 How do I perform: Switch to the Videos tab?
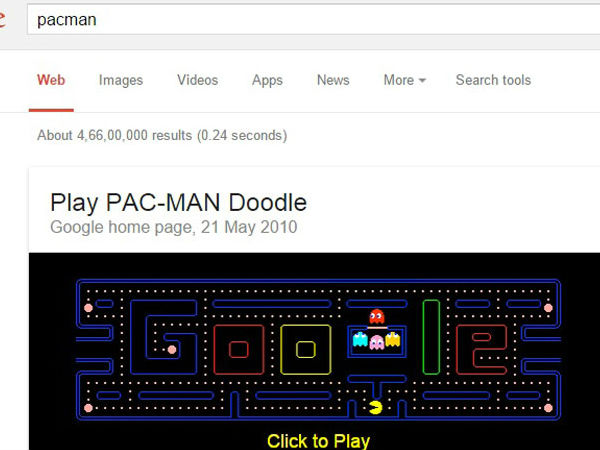point(197,80)
